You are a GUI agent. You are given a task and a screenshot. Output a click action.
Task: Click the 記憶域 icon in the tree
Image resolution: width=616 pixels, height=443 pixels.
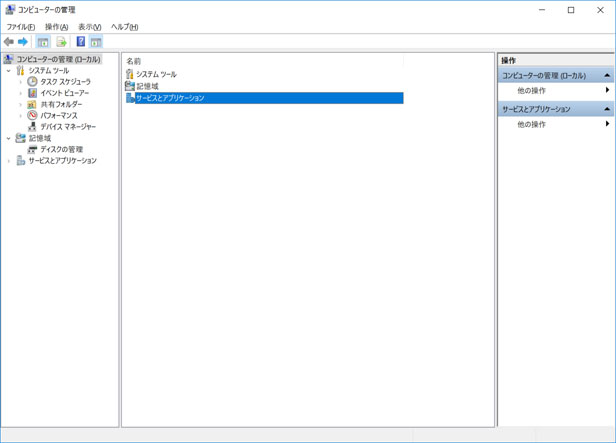20,138
